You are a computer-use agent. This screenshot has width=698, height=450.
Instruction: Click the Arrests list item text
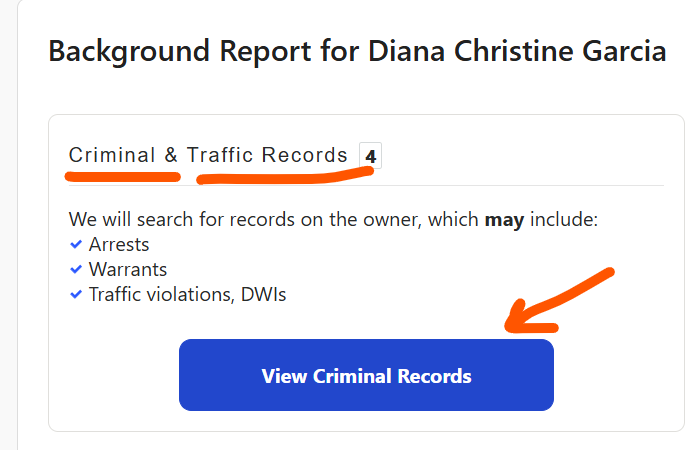(119, 245)
